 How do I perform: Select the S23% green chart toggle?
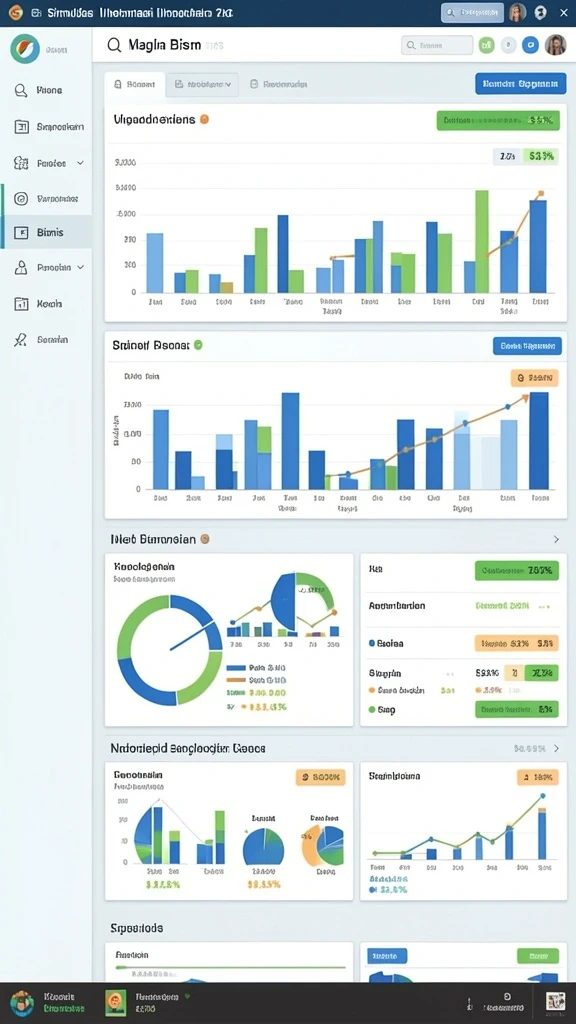tap(541, 156)
